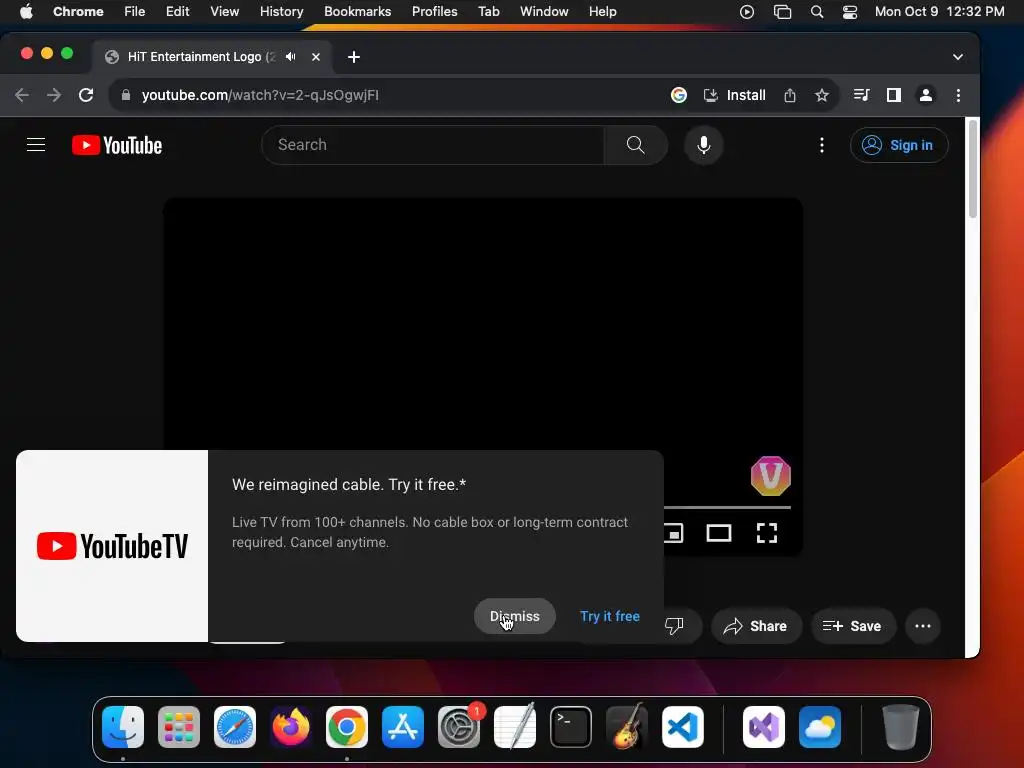This screenshot has height=768, width=1024.
Task: Mute the tab audio icon
Action: 291,57
